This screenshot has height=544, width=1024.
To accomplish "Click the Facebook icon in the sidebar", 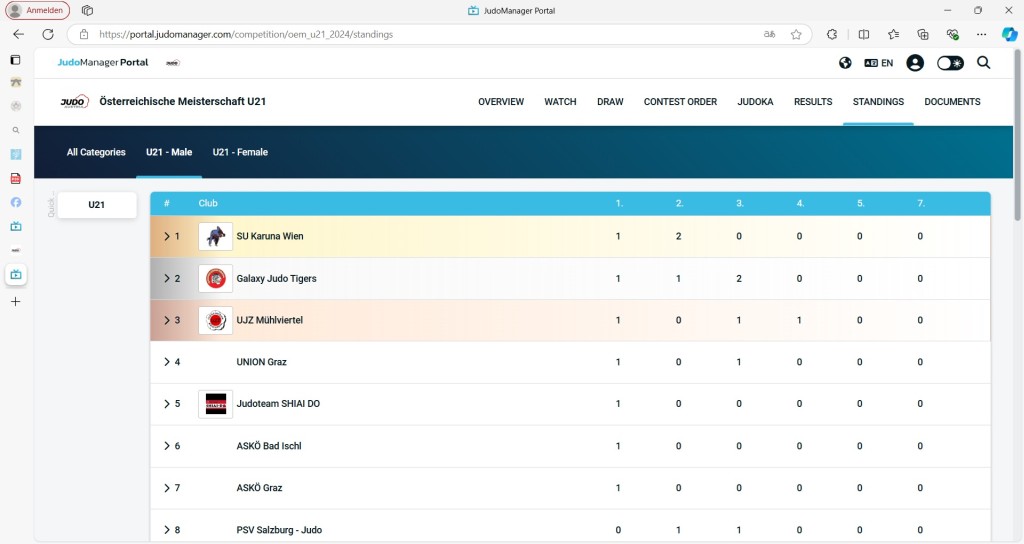I will pos(15,202).
